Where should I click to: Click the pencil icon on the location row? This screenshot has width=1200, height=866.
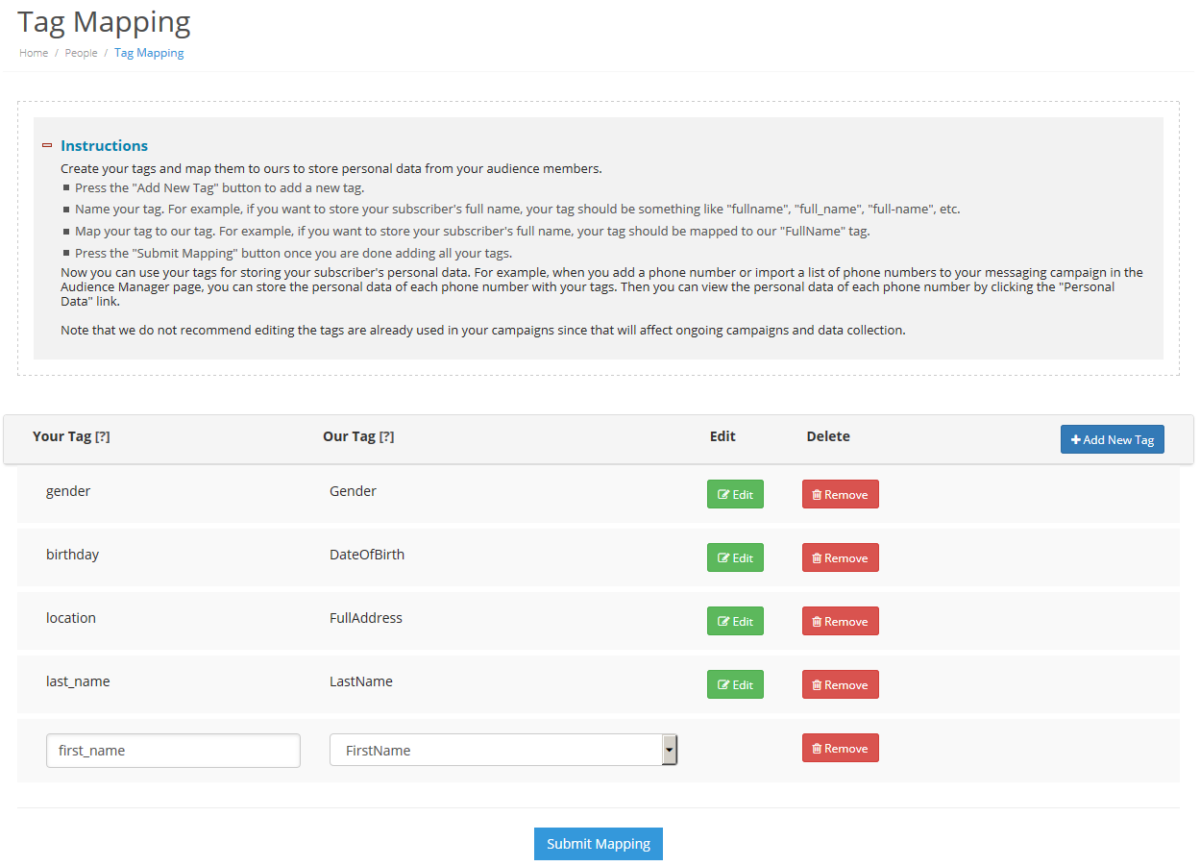(725, 620)
